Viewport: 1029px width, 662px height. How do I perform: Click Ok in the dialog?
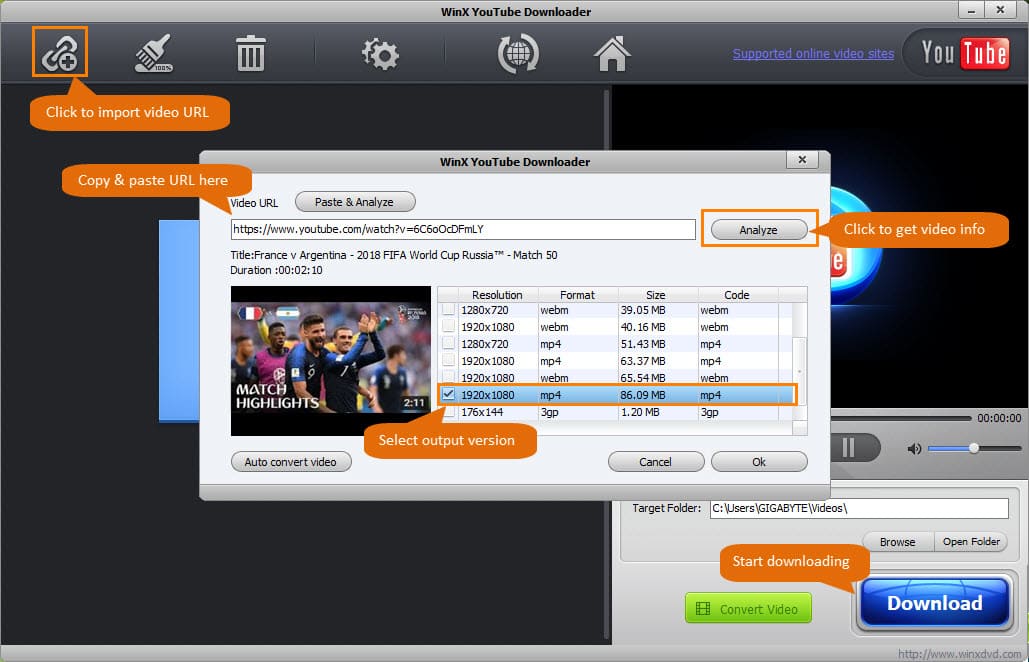coord(759,462)
